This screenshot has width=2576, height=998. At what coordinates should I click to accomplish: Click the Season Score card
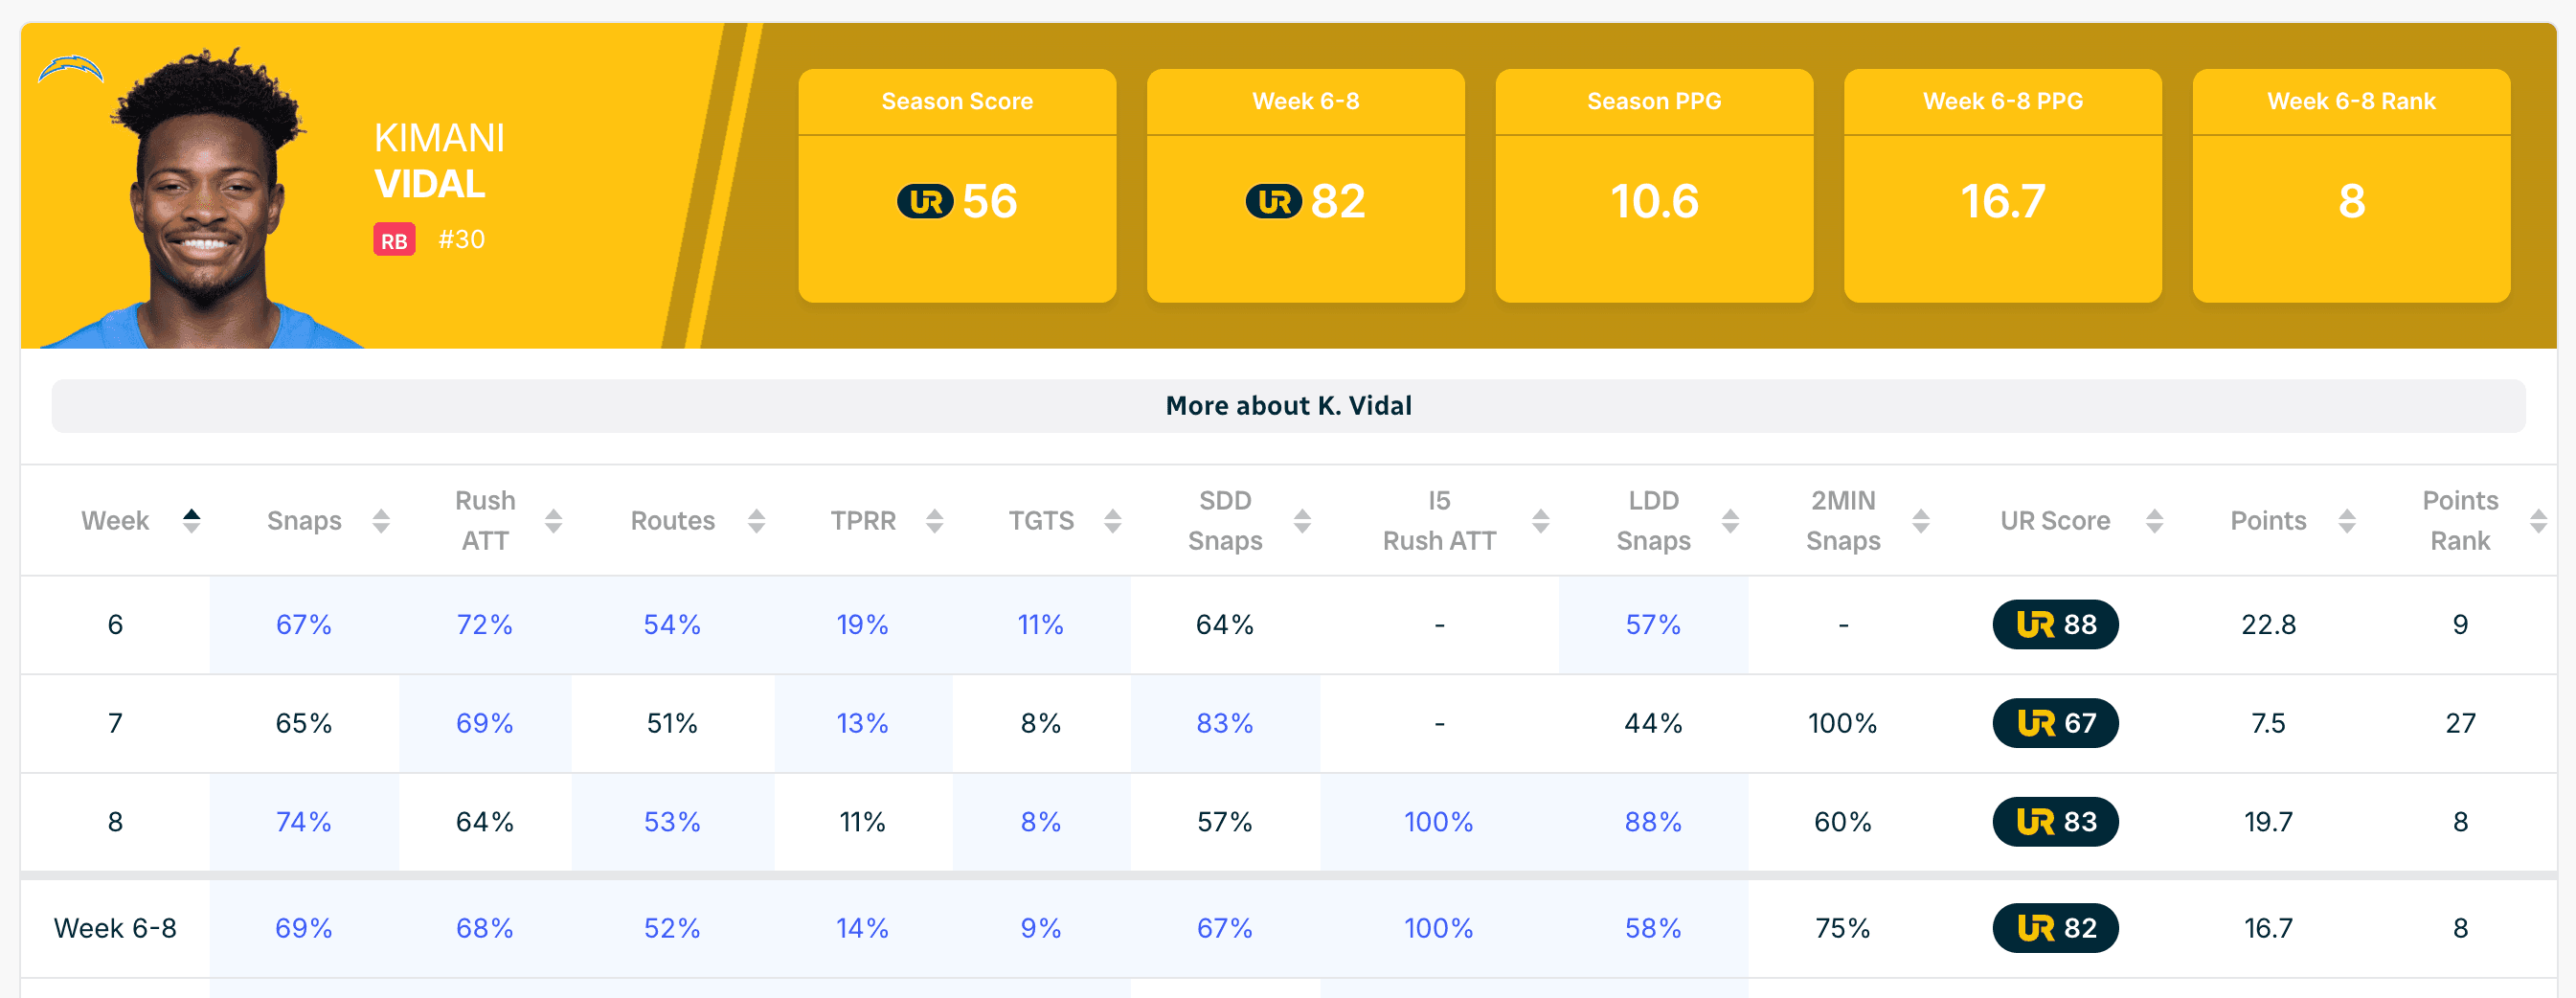point(957,186)
